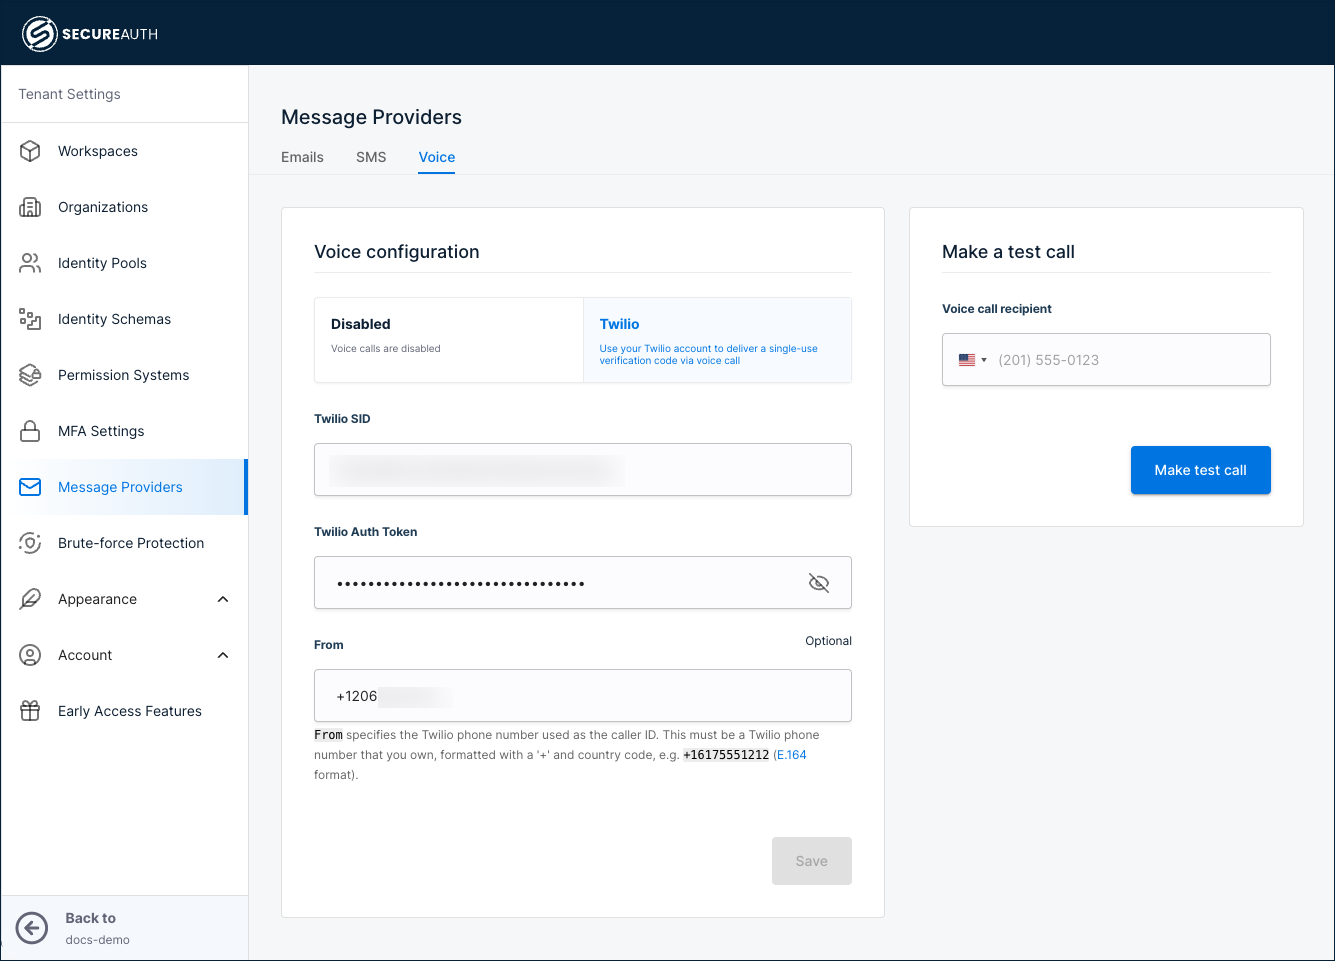Open Permission Systems via its icon
Viewport: 1335px width, 961px height.
(30, 375)
